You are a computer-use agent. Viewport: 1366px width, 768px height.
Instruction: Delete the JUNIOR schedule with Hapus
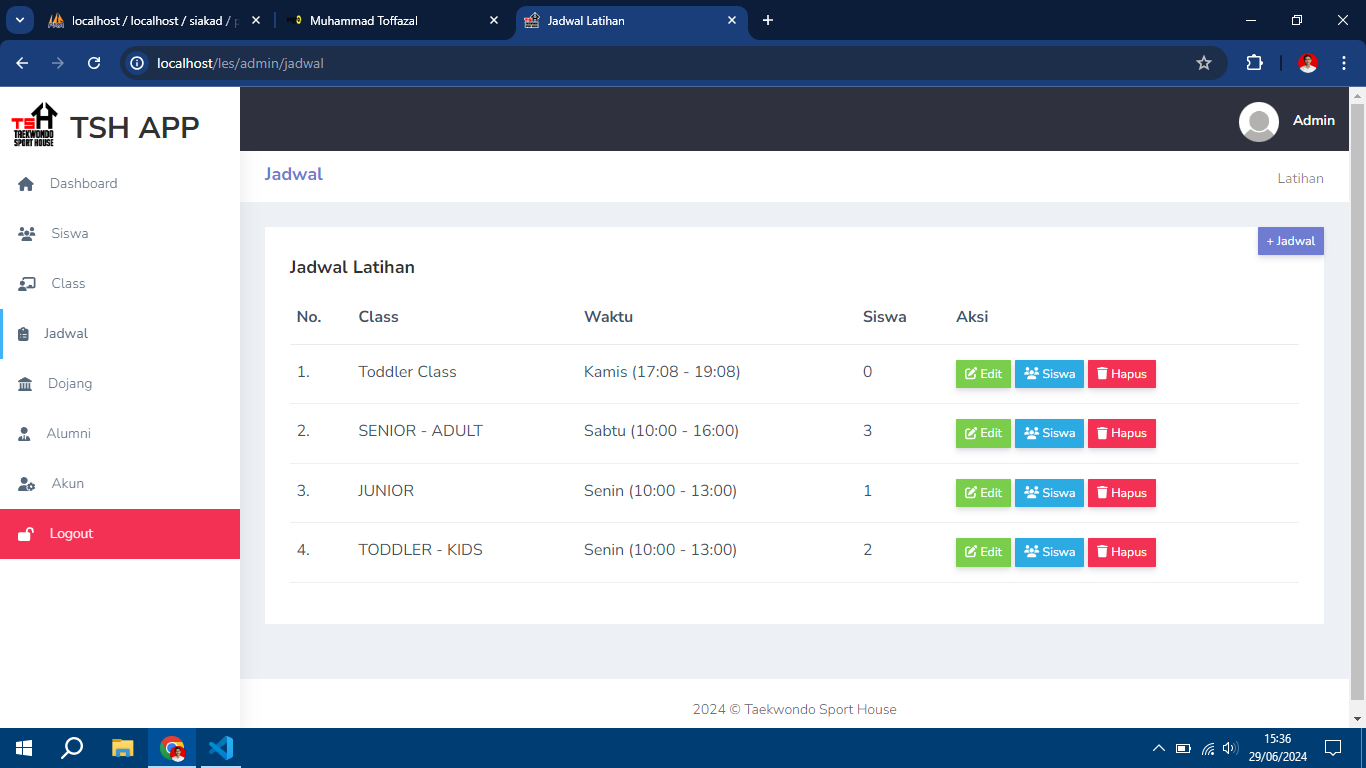click(x=1121, y=493)
